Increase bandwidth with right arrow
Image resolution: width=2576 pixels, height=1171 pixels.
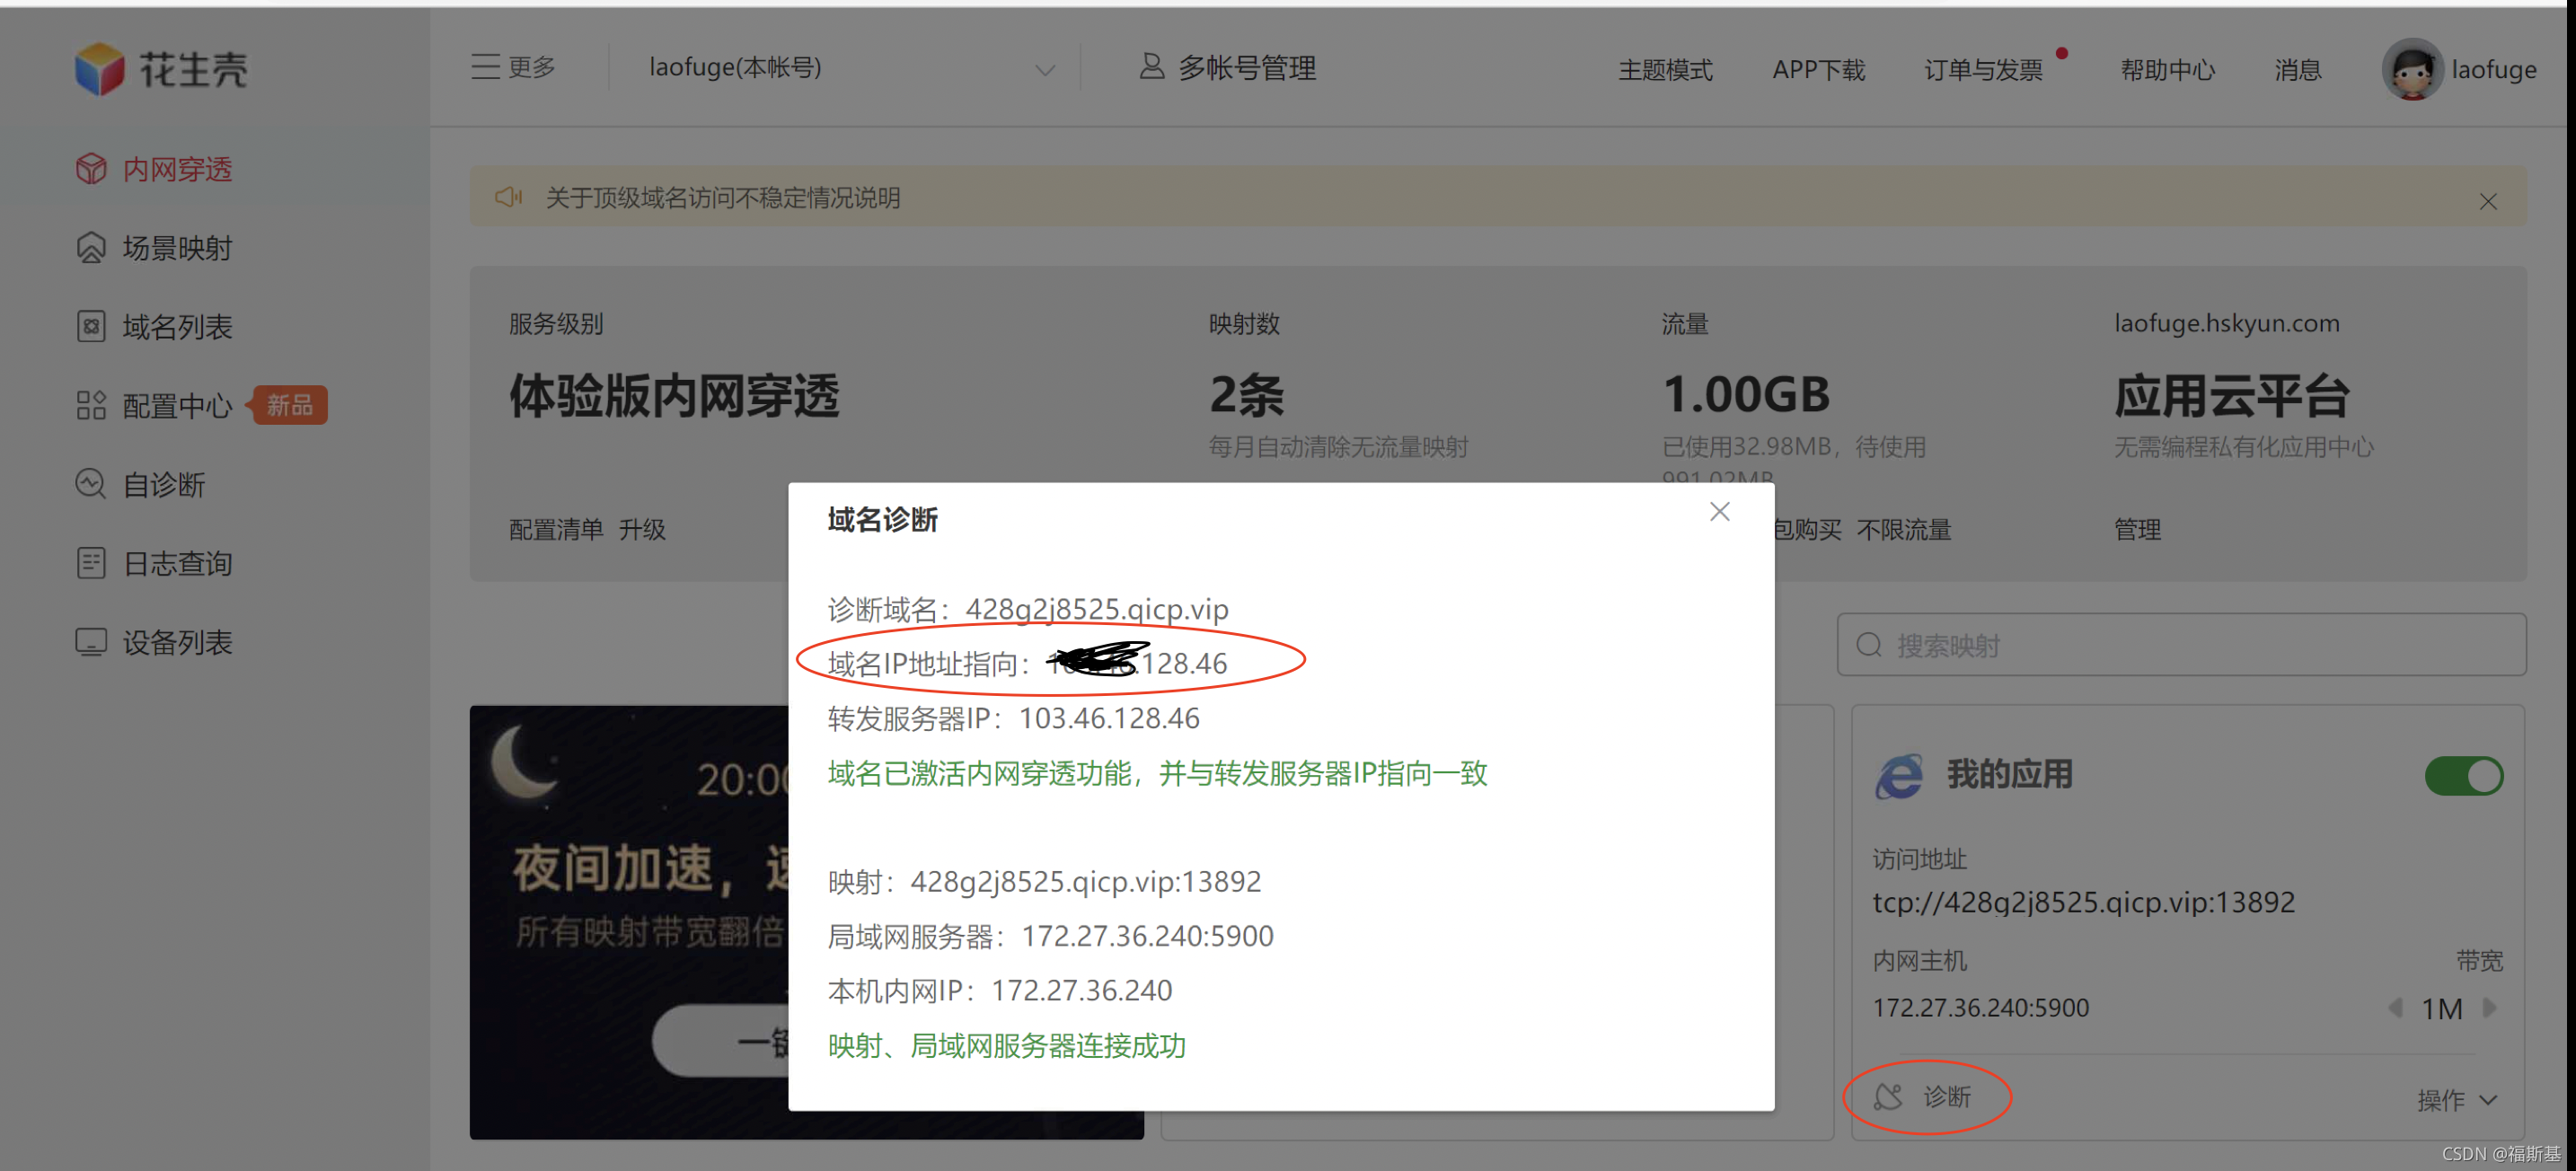click(x=2489, y=1007)
